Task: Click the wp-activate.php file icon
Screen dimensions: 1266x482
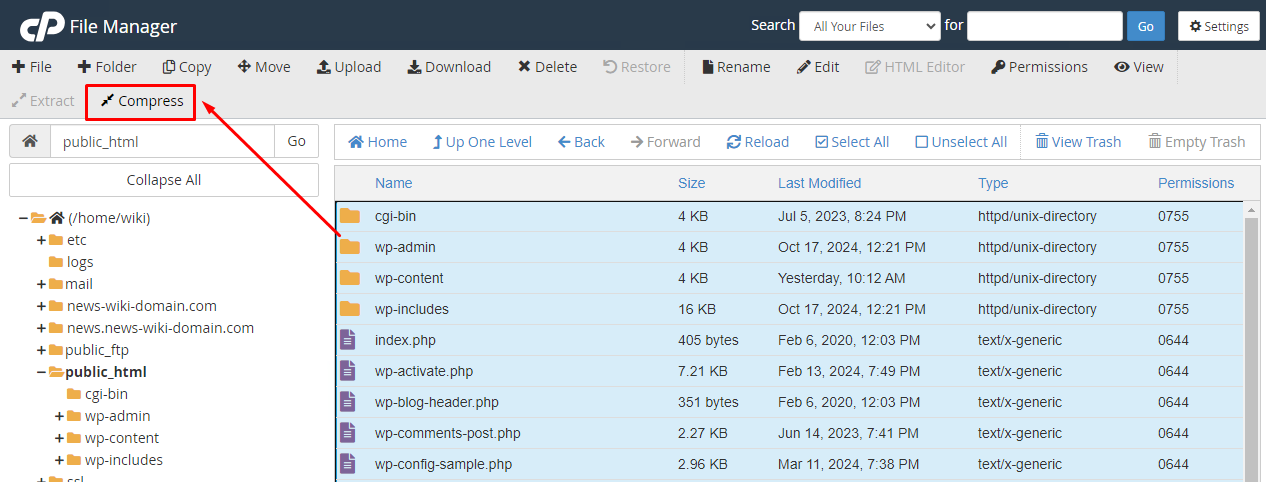Action: [x=348, y=371]
